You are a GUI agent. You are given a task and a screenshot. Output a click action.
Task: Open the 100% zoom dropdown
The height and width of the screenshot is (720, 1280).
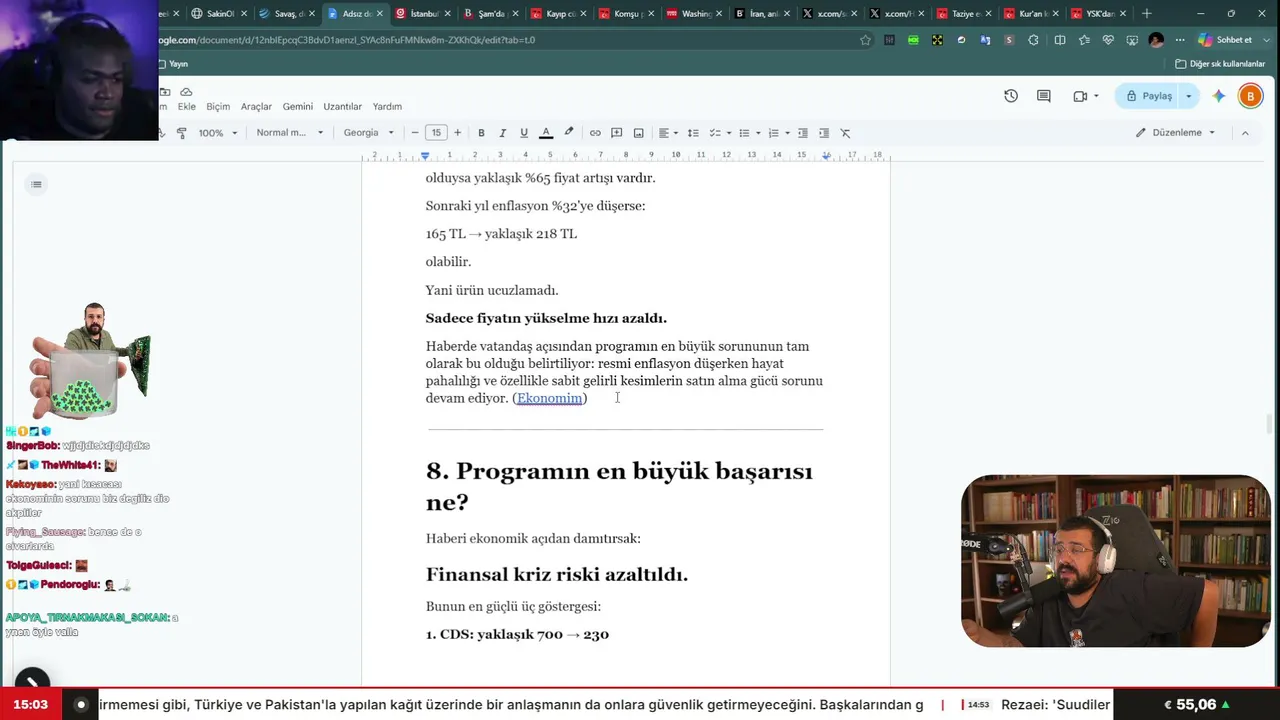(218, 133)
